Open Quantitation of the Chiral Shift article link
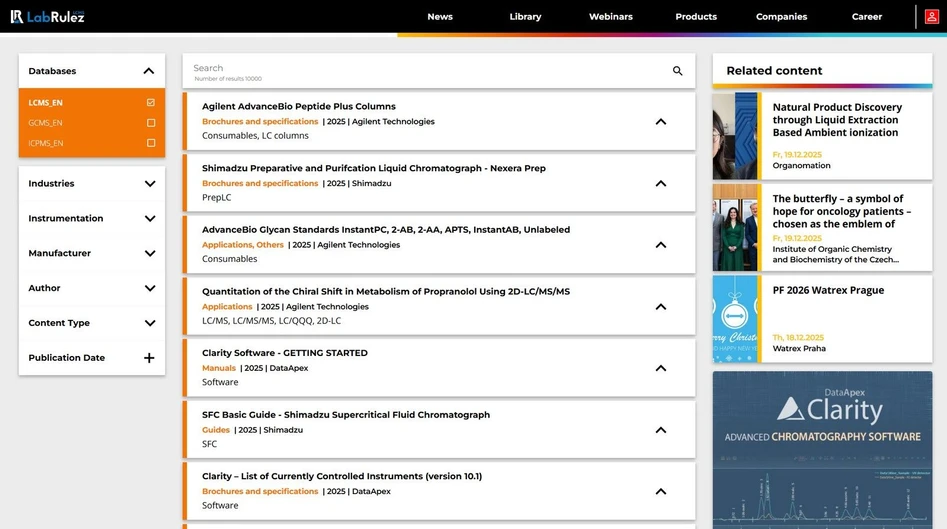Screen dimensions: 947x529 click(x=385, y=292)
